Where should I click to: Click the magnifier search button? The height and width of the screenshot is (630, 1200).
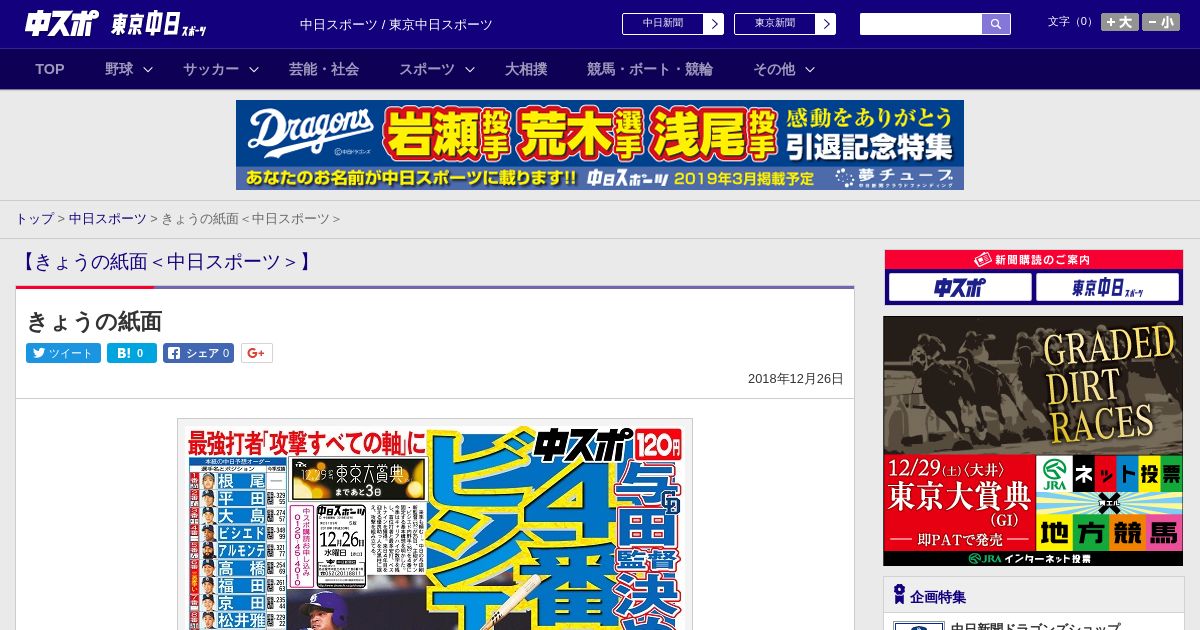click(x=996, y=24)
